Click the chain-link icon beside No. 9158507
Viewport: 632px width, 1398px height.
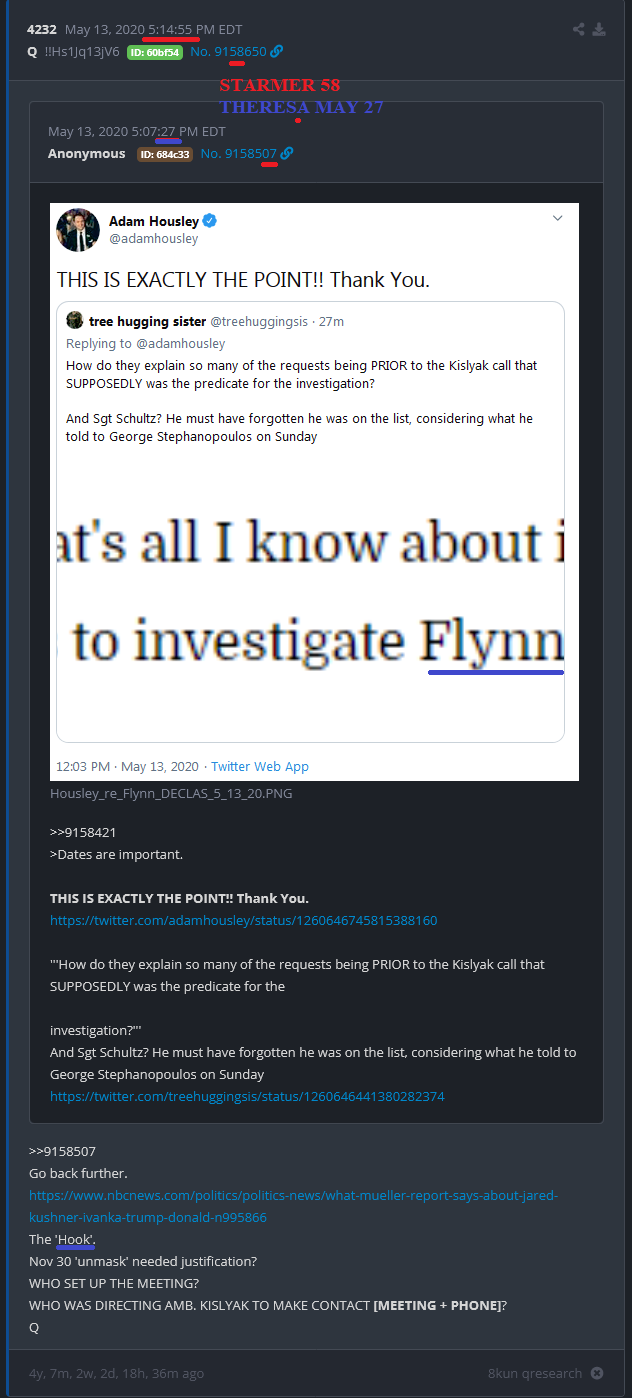click(287, 153)
